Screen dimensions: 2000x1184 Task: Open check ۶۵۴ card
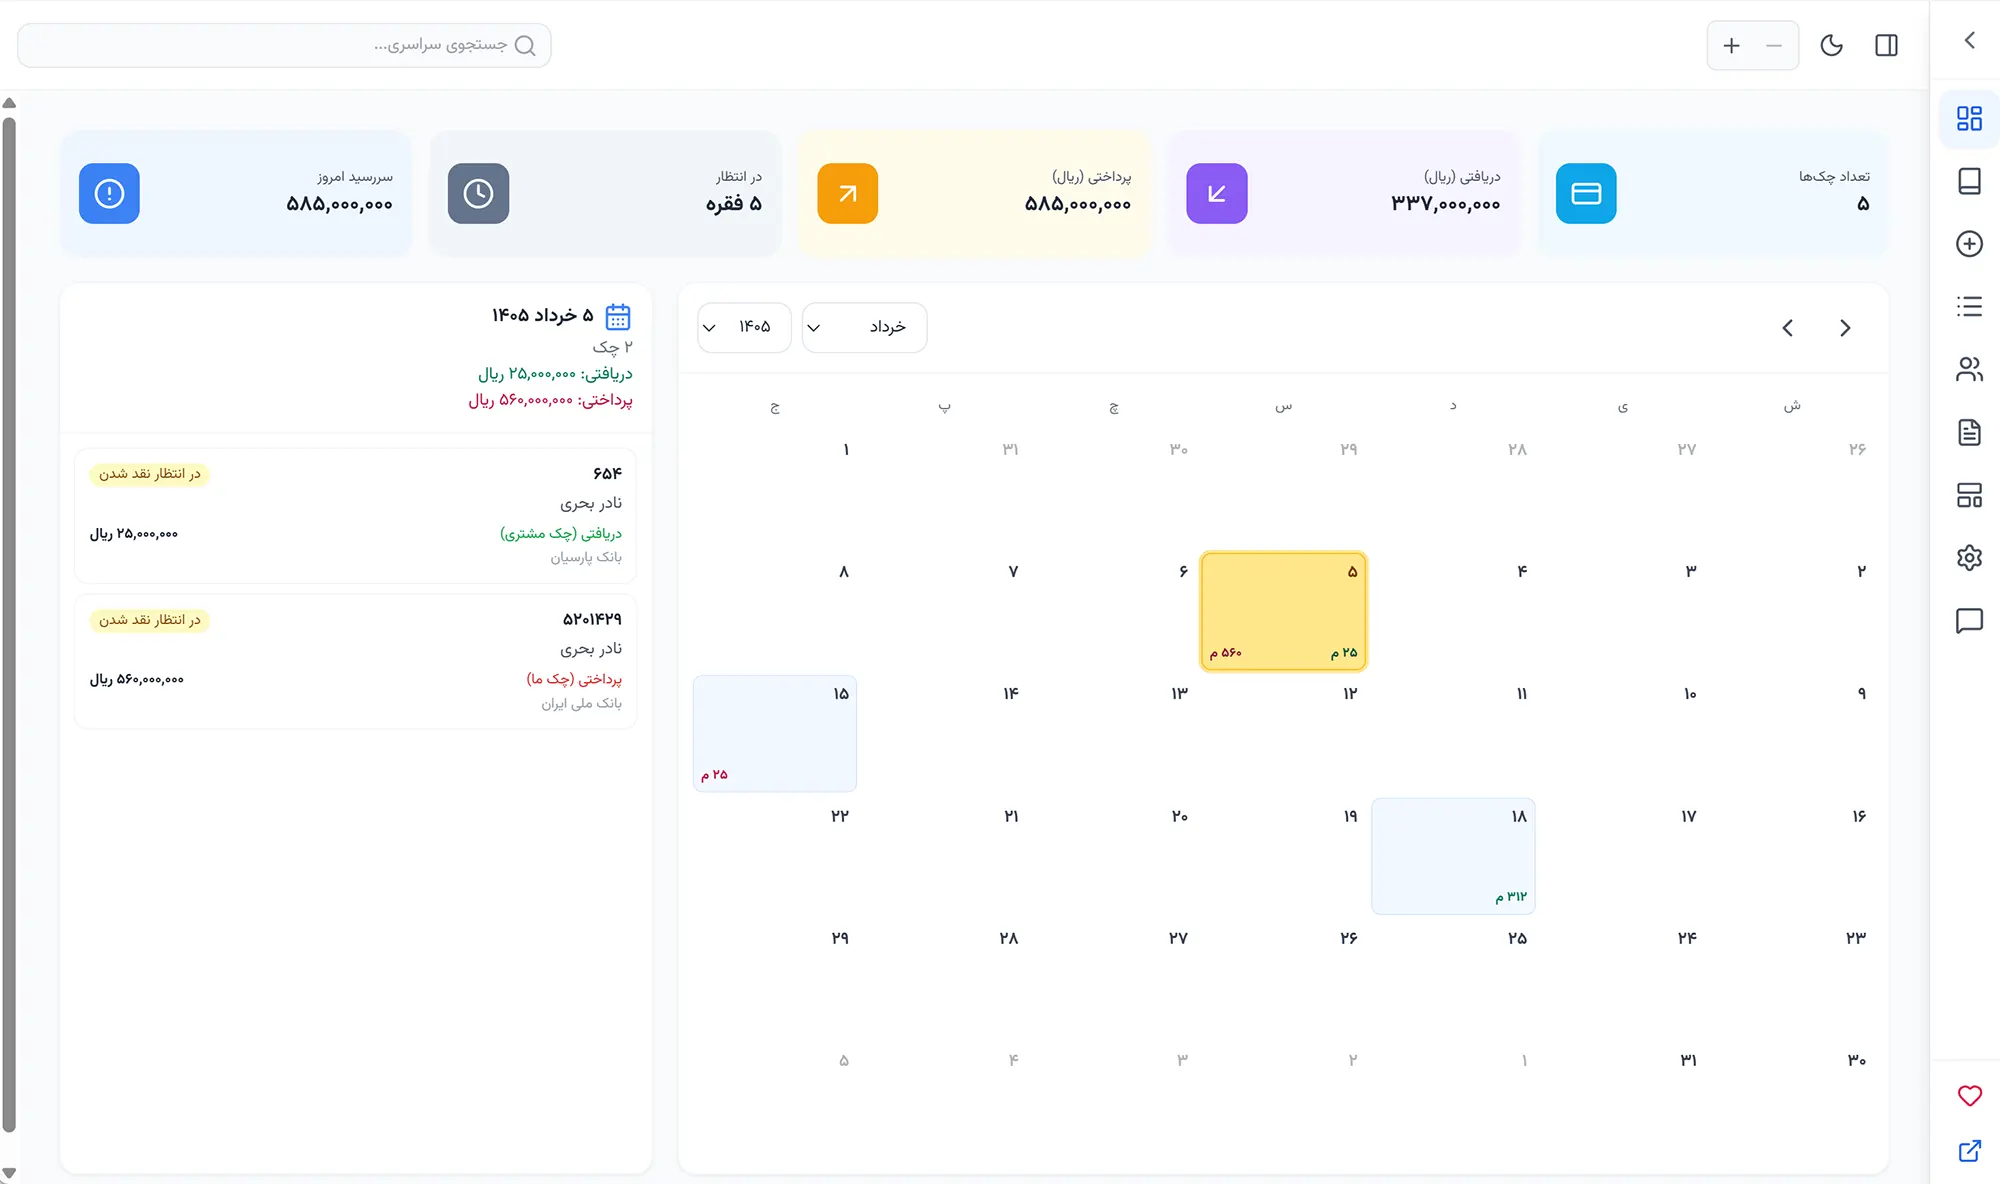(x=355, y=516)
